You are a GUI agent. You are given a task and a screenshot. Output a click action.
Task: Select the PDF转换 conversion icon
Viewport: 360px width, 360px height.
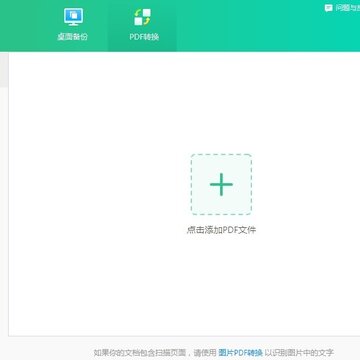[143, 17]
